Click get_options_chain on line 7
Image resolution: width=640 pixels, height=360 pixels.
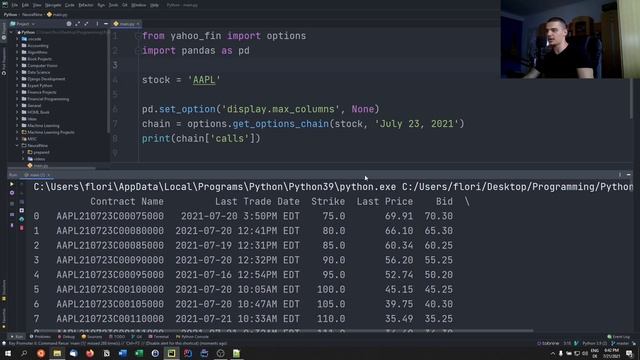pos(280,124)
